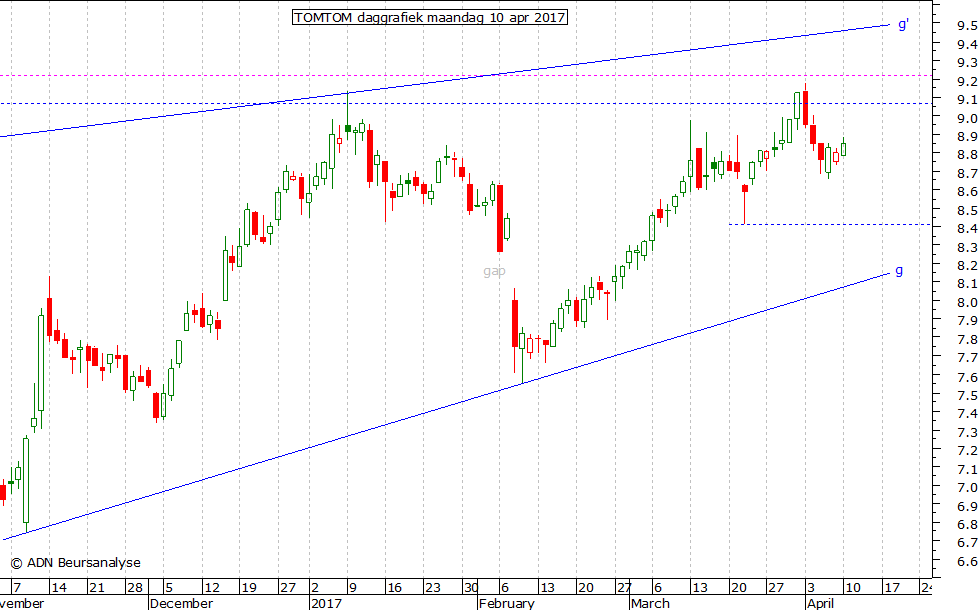The image size is (980, 610).
Task: Click the '© ADN Beursanalyse' copyright text
Action: (76, 563)
